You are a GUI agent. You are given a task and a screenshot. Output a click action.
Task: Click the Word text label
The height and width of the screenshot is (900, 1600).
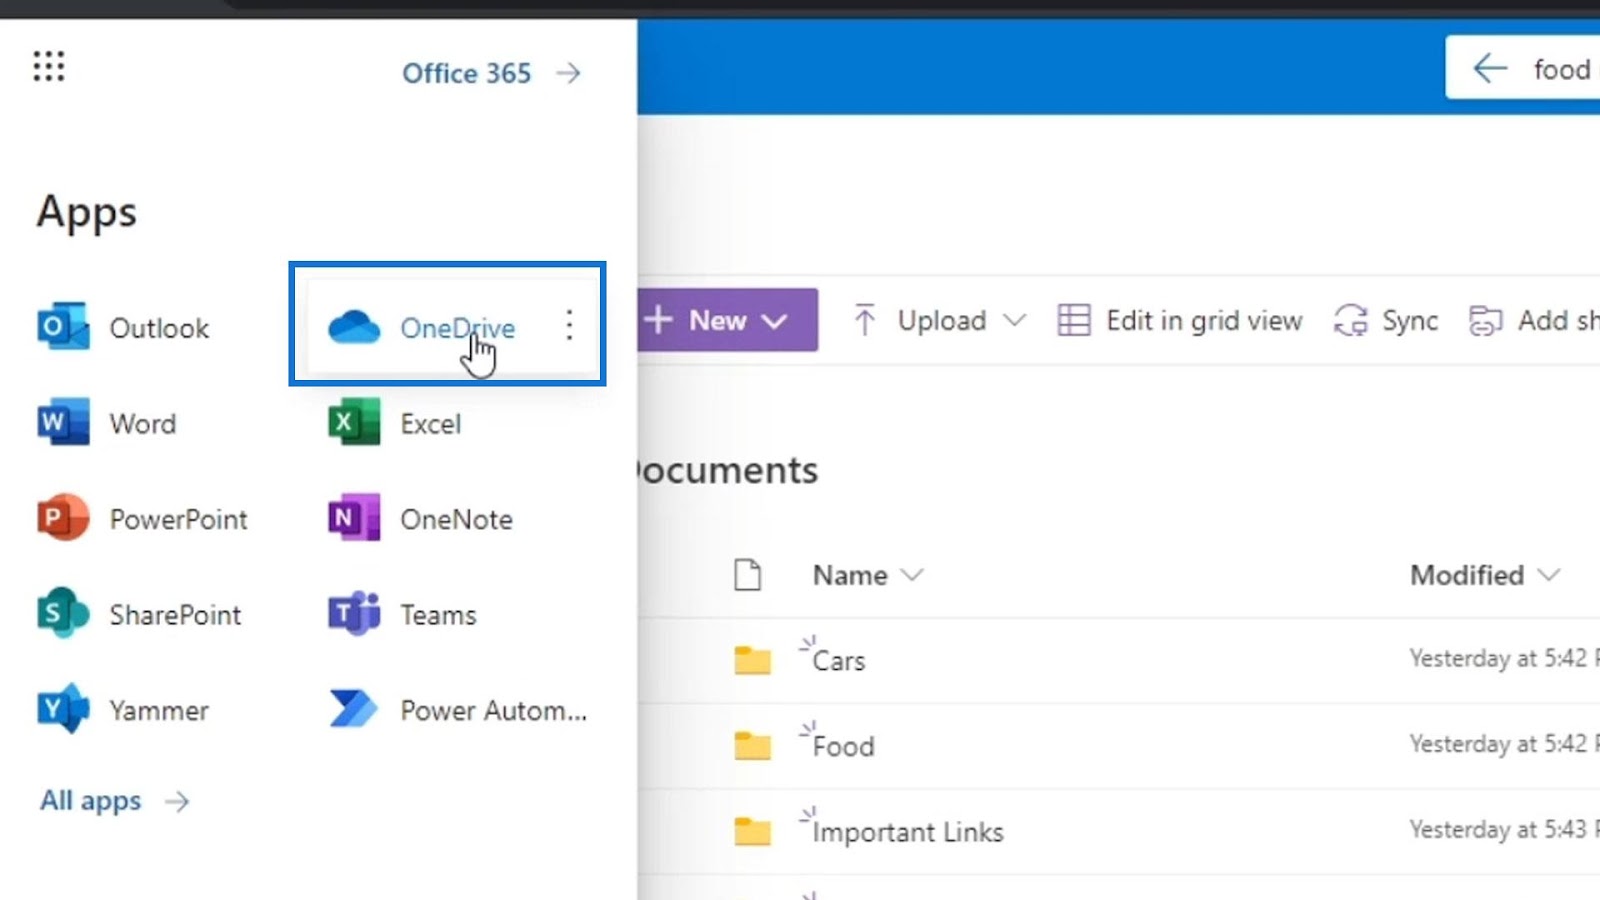[143, 424]
